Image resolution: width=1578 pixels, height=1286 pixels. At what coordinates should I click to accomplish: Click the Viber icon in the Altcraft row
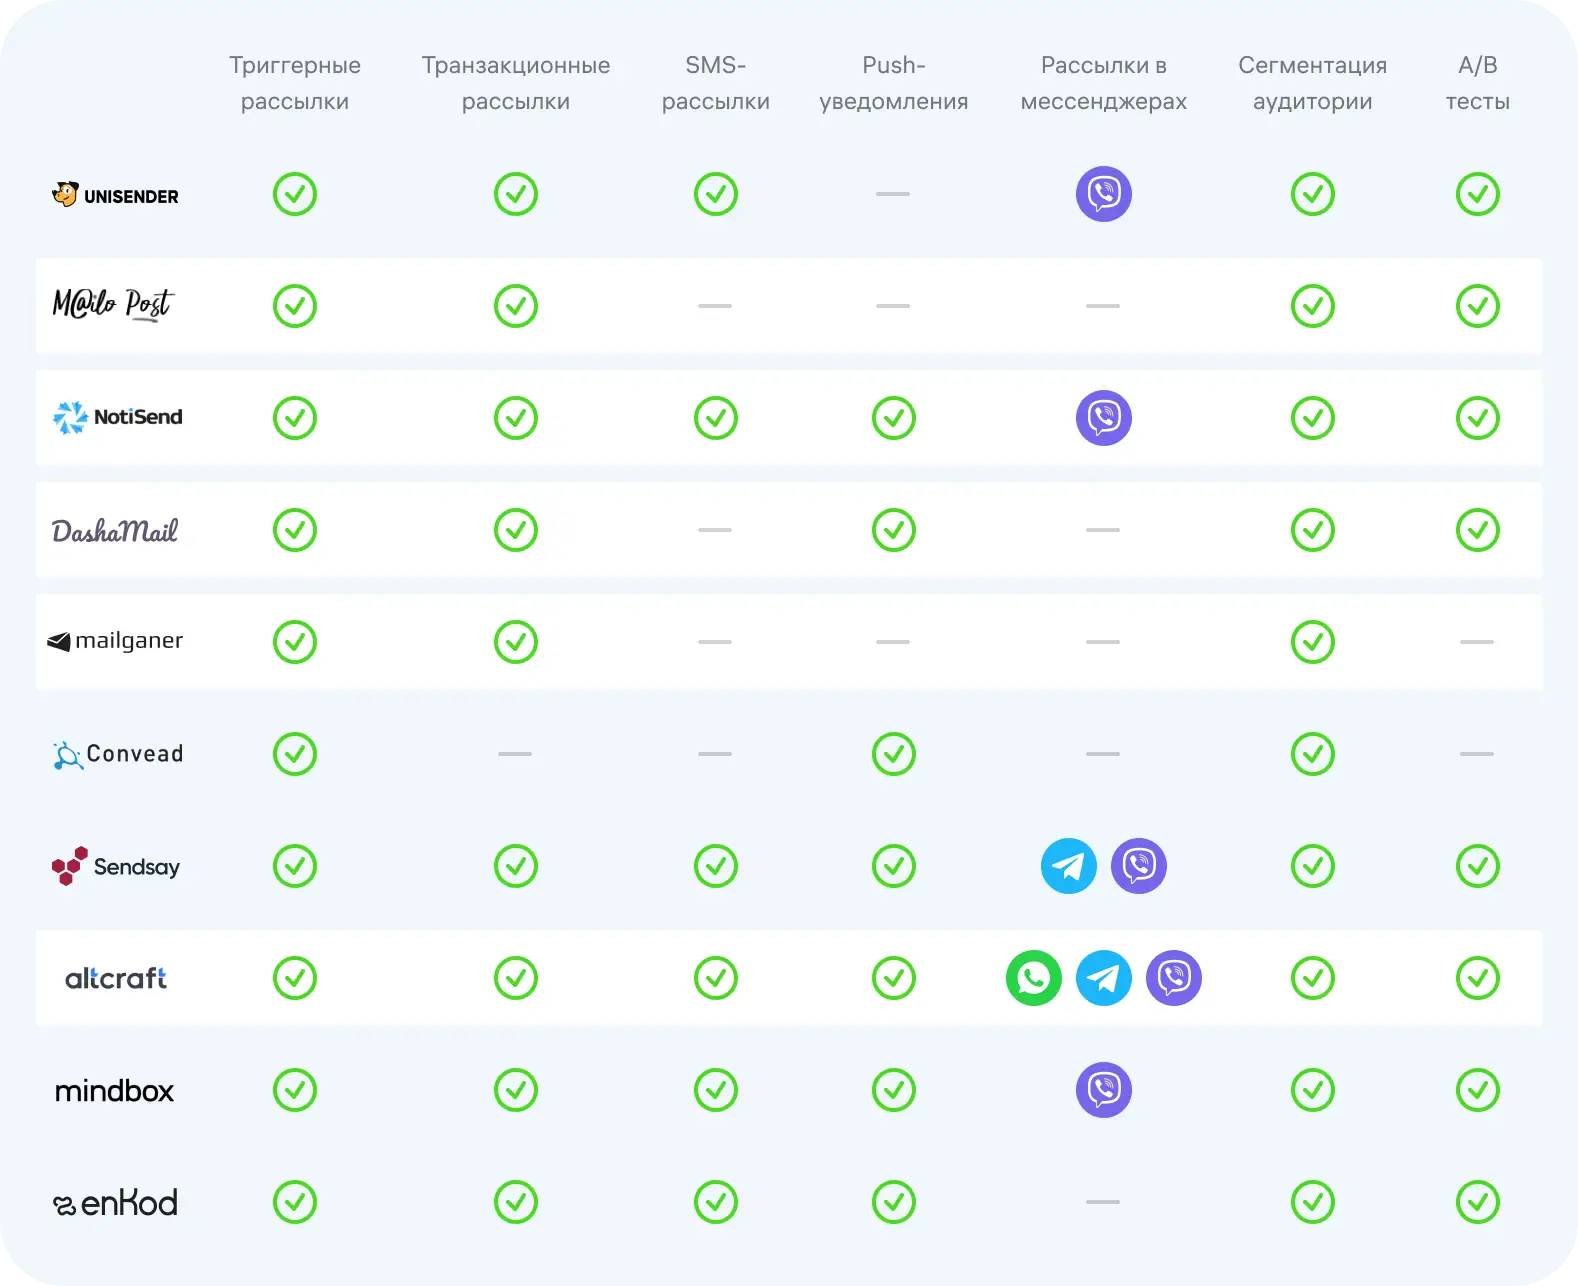(1173, 978)
